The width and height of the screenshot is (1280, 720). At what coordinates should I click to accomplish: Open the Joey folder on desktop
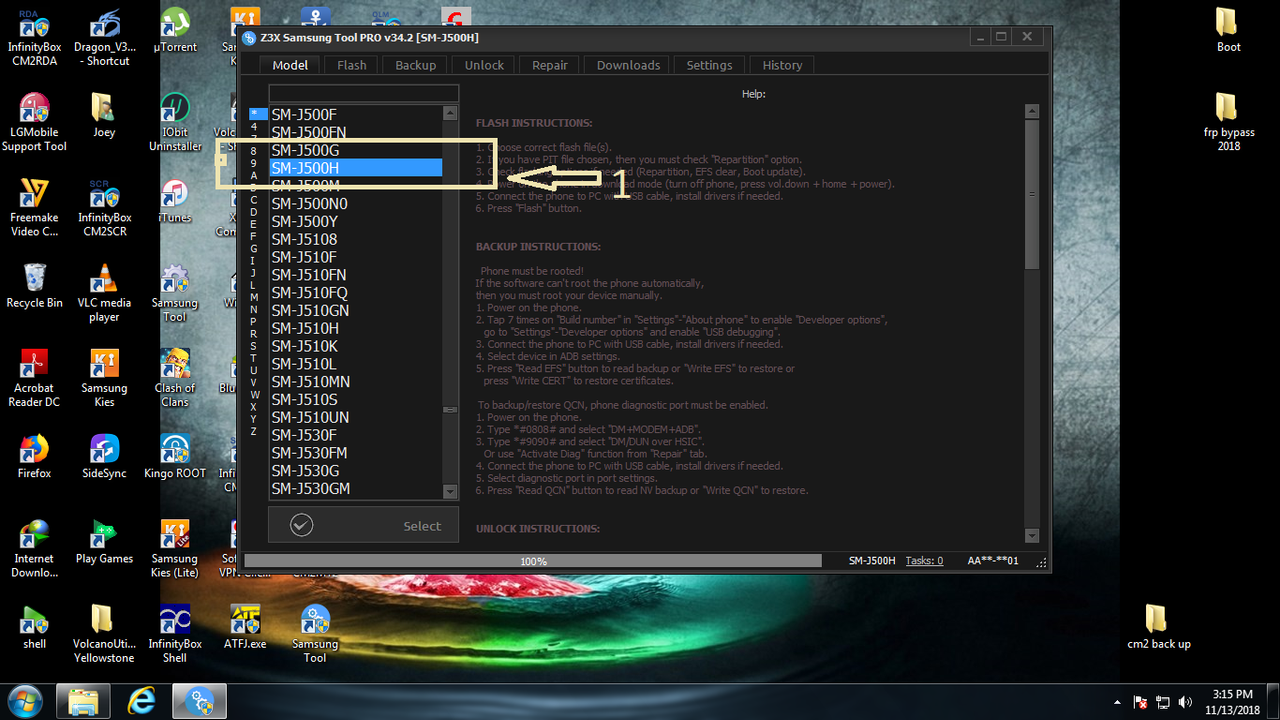[x=104, y=116]
